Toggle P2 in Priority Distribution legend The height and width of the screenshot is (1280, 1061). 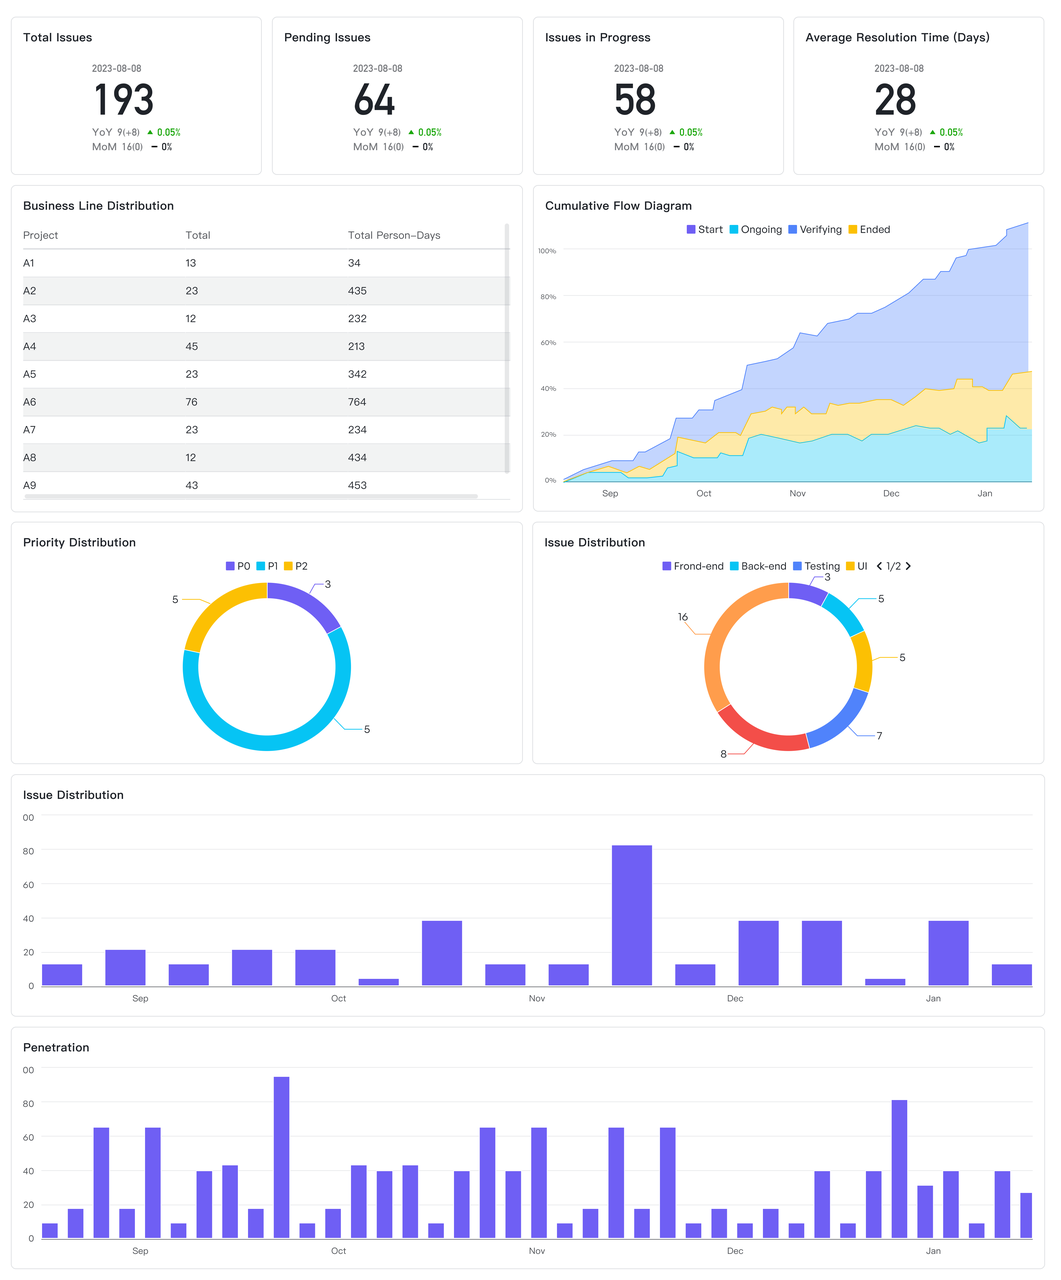(x=296, y=566)
